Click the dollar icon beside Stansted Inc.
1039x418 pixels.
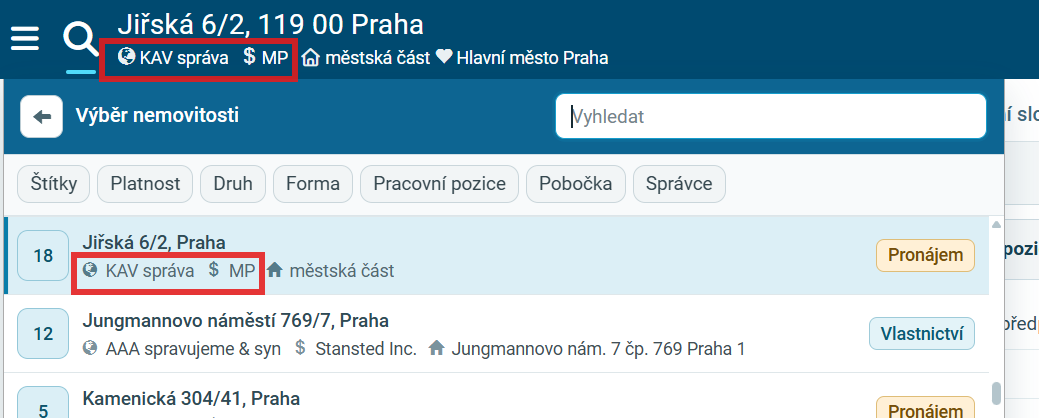click(x=300, y=348)
